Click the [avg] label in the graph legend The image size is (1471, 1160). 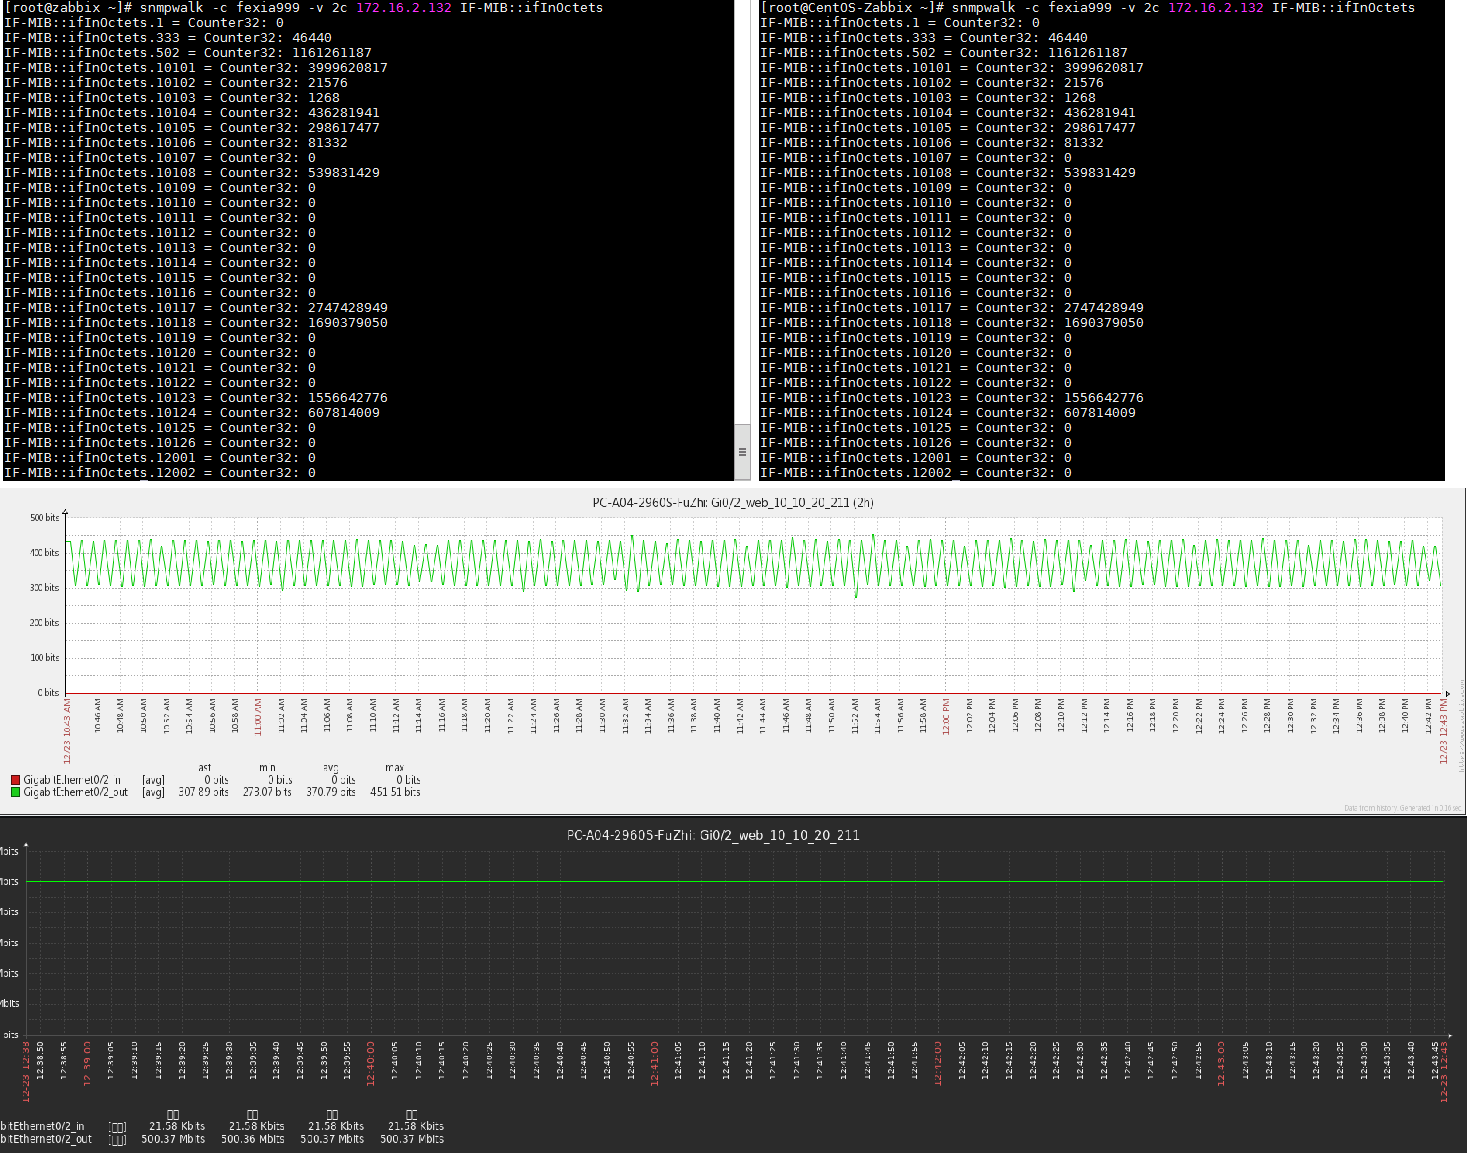[x=152, y=780]
